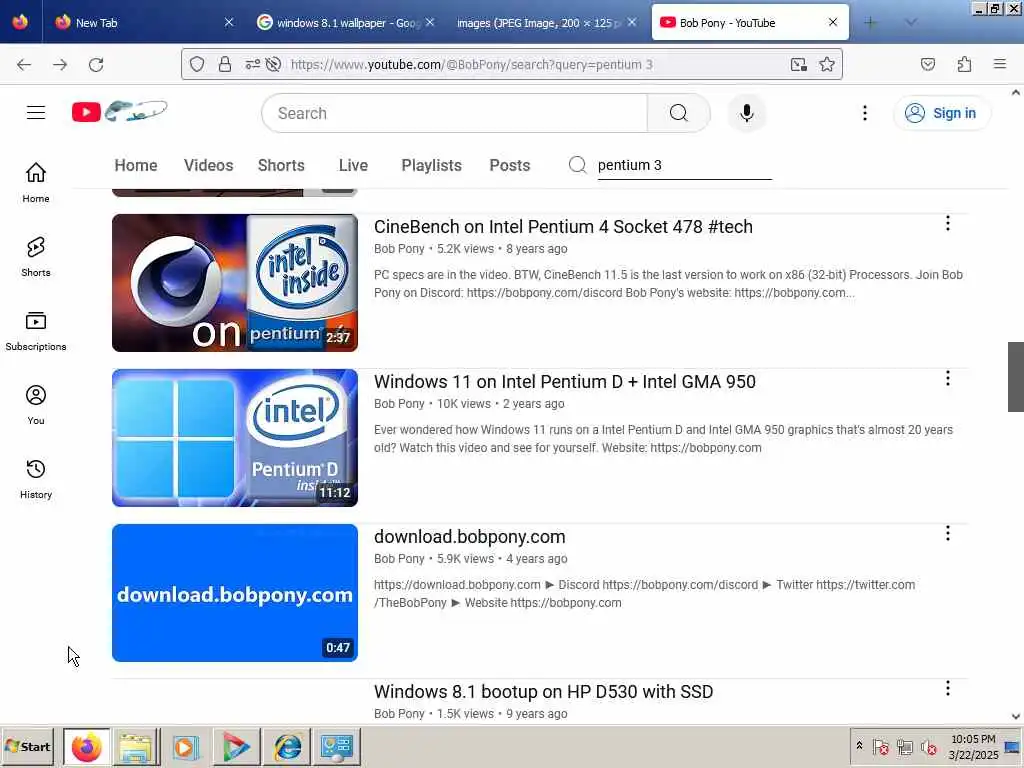Switch to the channel Videos tab
The width and height of the screenshot is (1024, 768).
208,165
